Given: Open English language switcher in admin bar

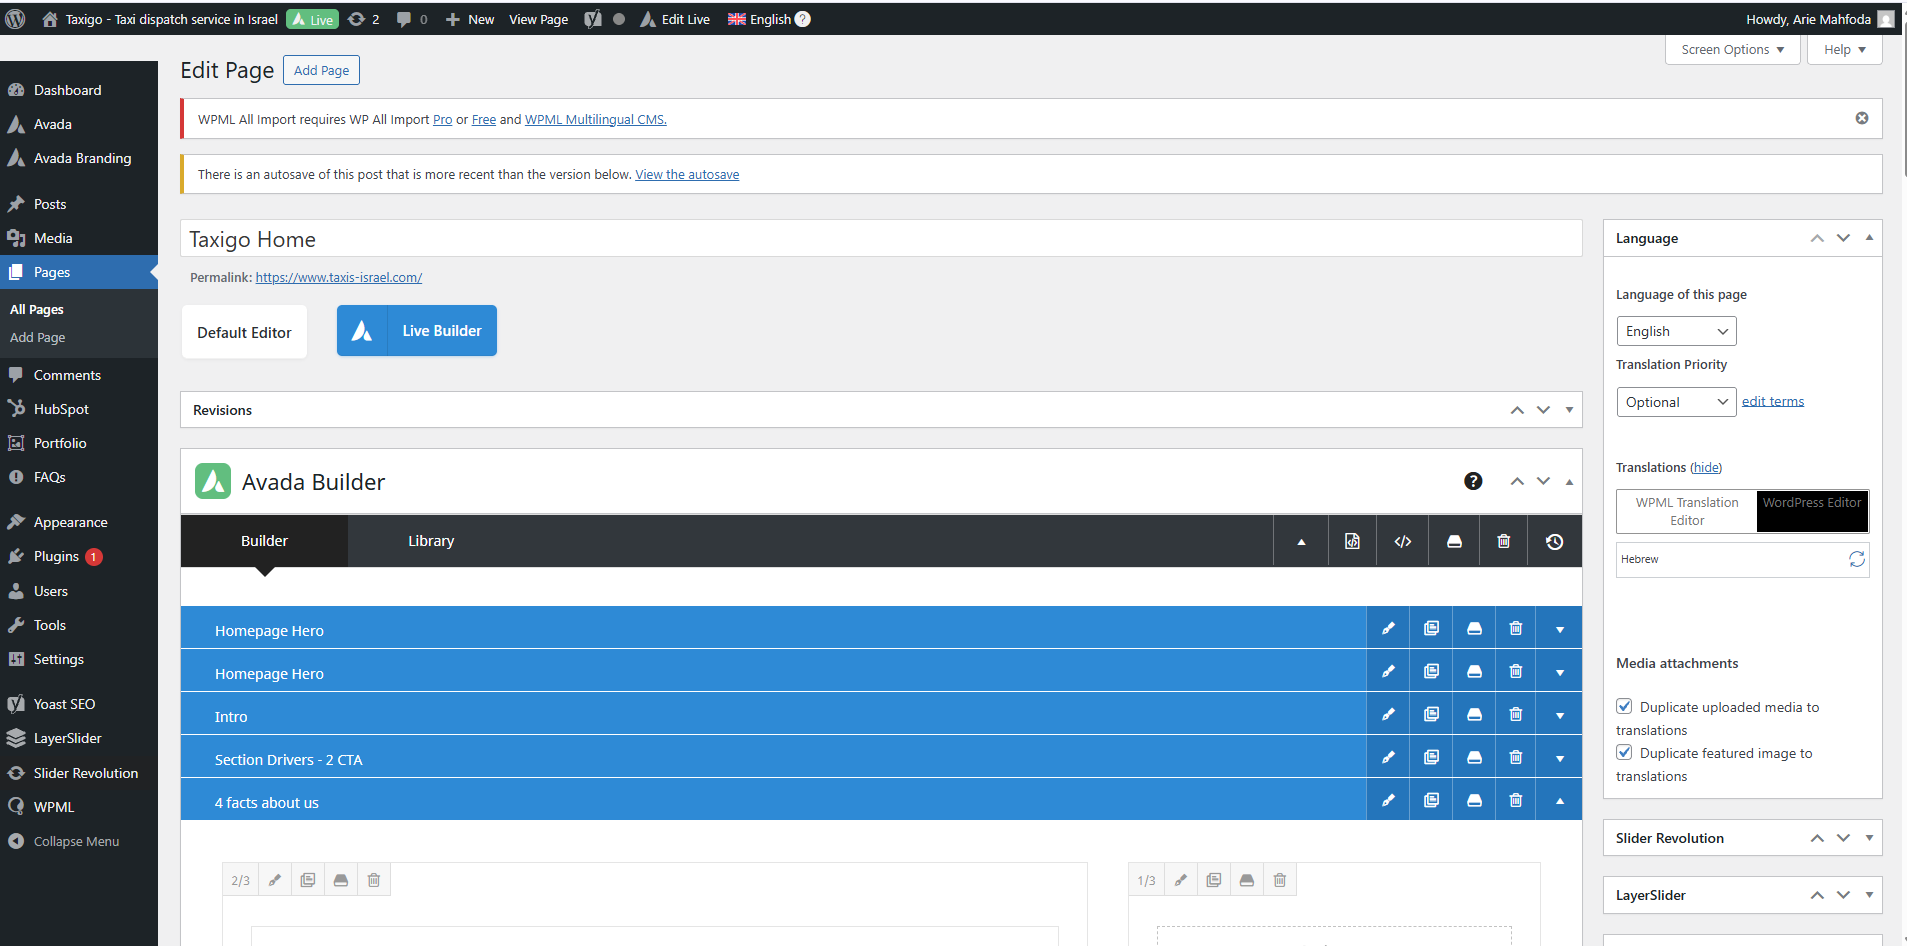Looking at the screenshot, I should coord(769,19).
